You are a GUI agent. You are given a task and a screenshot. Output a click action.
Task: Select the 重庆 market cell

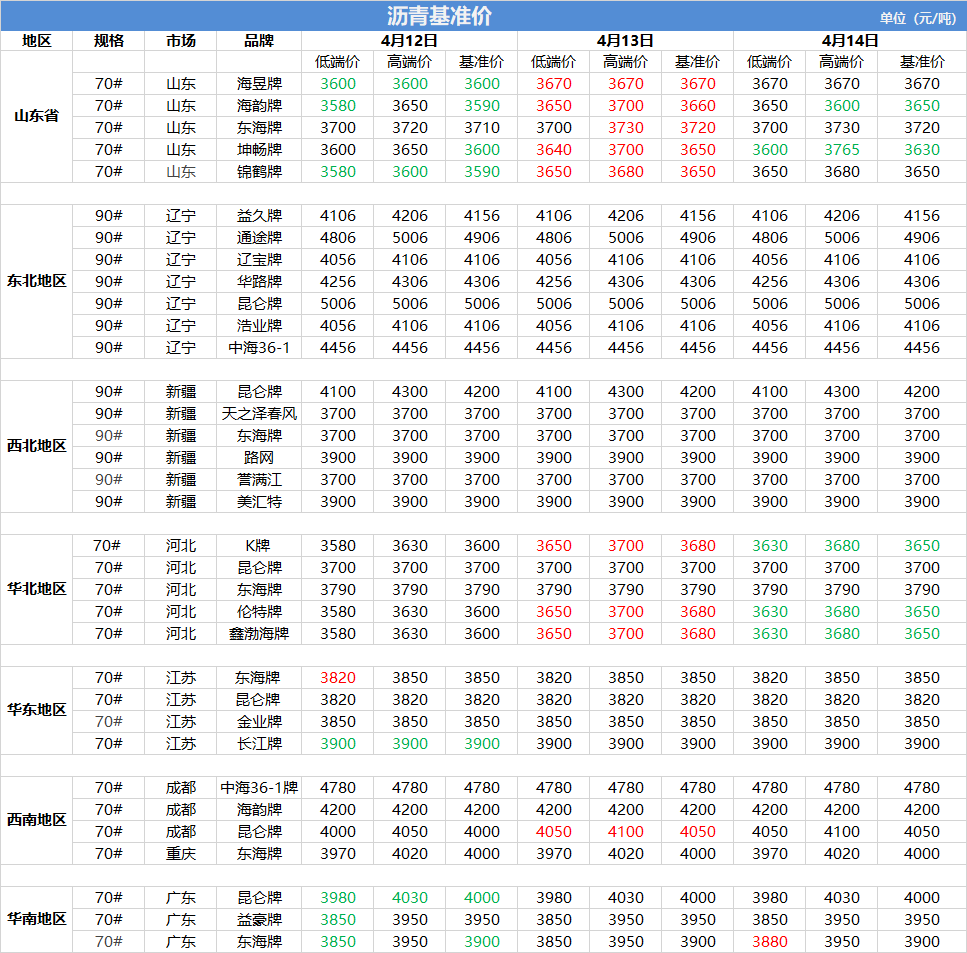[181, 853]
